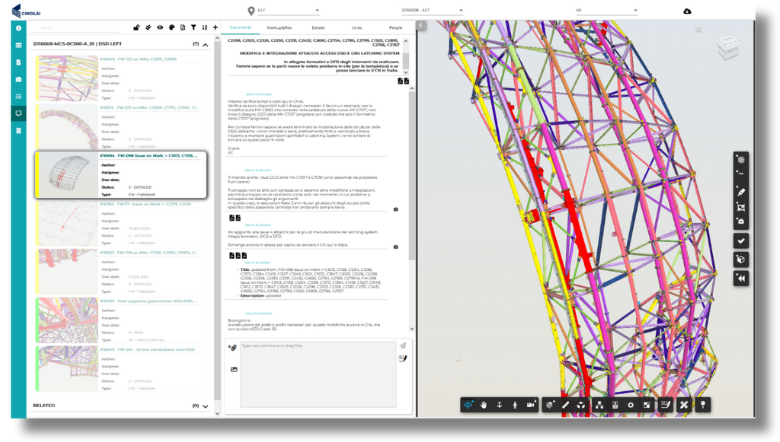This screenshot has width=780, height=442.
Task: Open the filter funnel icon
Action: (194, 28)
